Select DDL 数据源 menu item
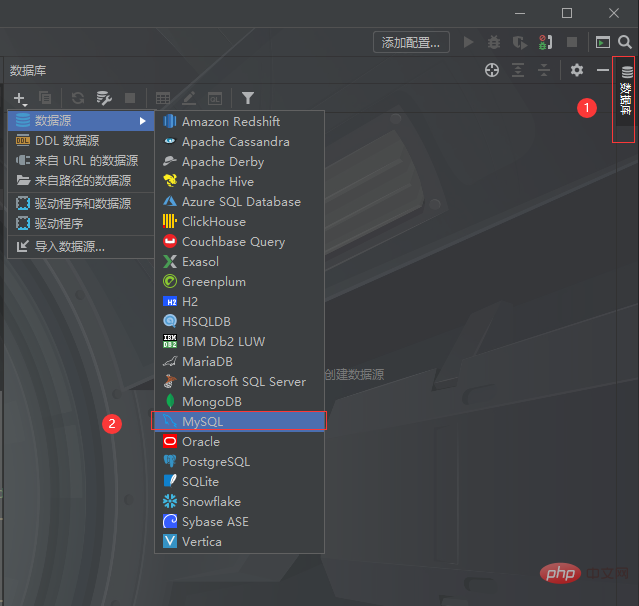The image size is (639, 606). (x=66, y=141)
